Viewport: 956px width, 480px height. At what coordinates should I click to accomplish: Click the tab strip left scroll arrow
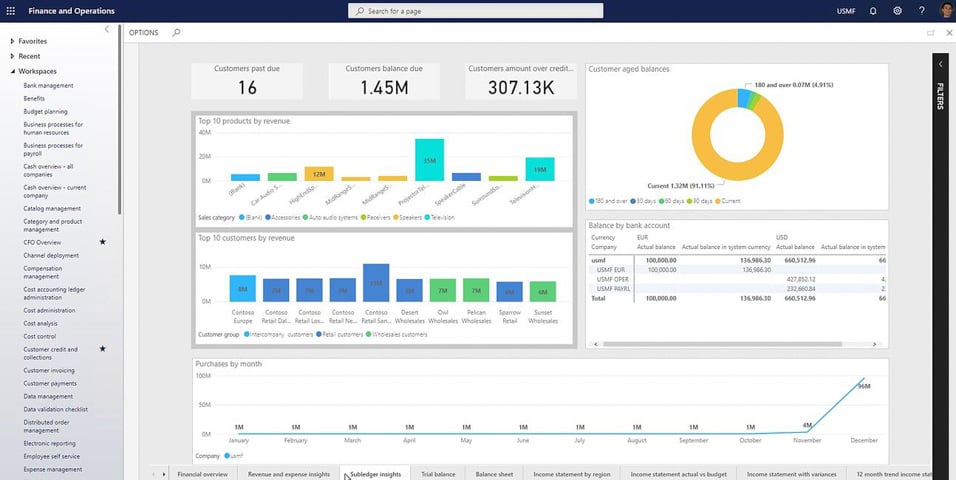tap(153, 474)
